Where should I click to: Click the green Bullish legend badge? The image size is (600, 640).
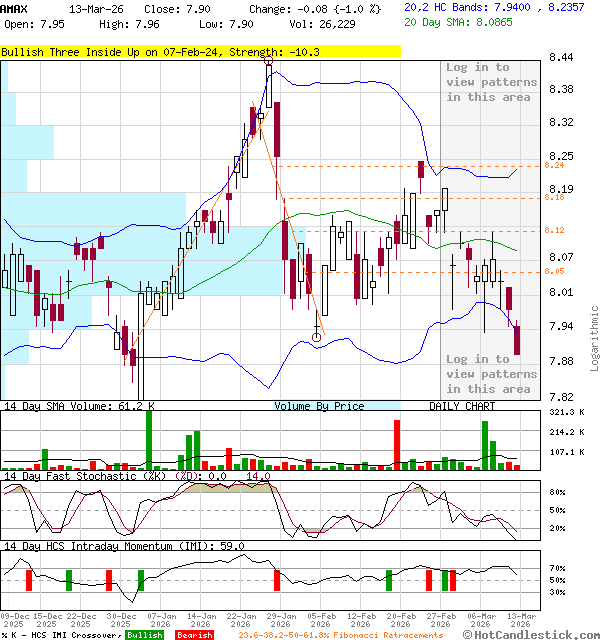click(144, 635)
